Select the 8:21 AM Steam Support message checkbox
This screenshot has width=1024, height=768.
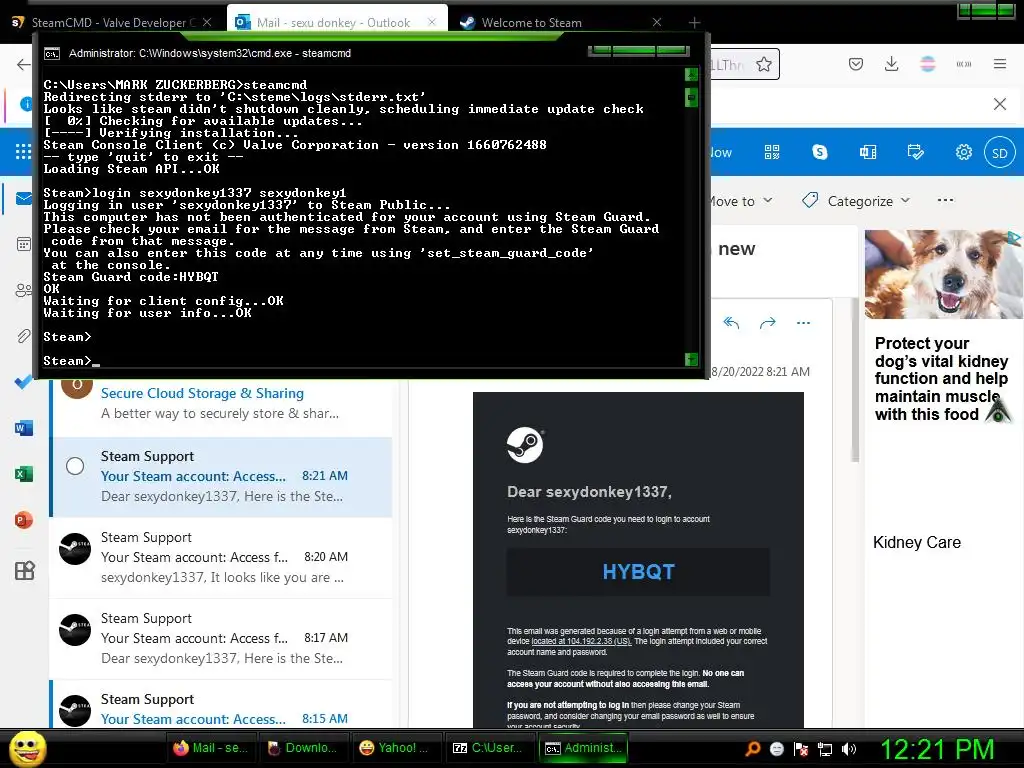pyautogui.click(x=75, y=466)
